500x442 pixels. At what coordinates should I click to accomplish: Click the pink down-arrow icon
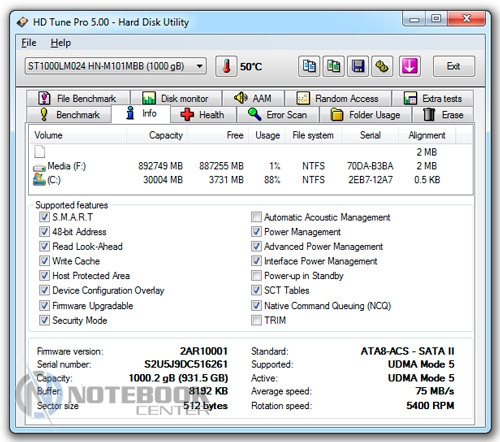410,66
